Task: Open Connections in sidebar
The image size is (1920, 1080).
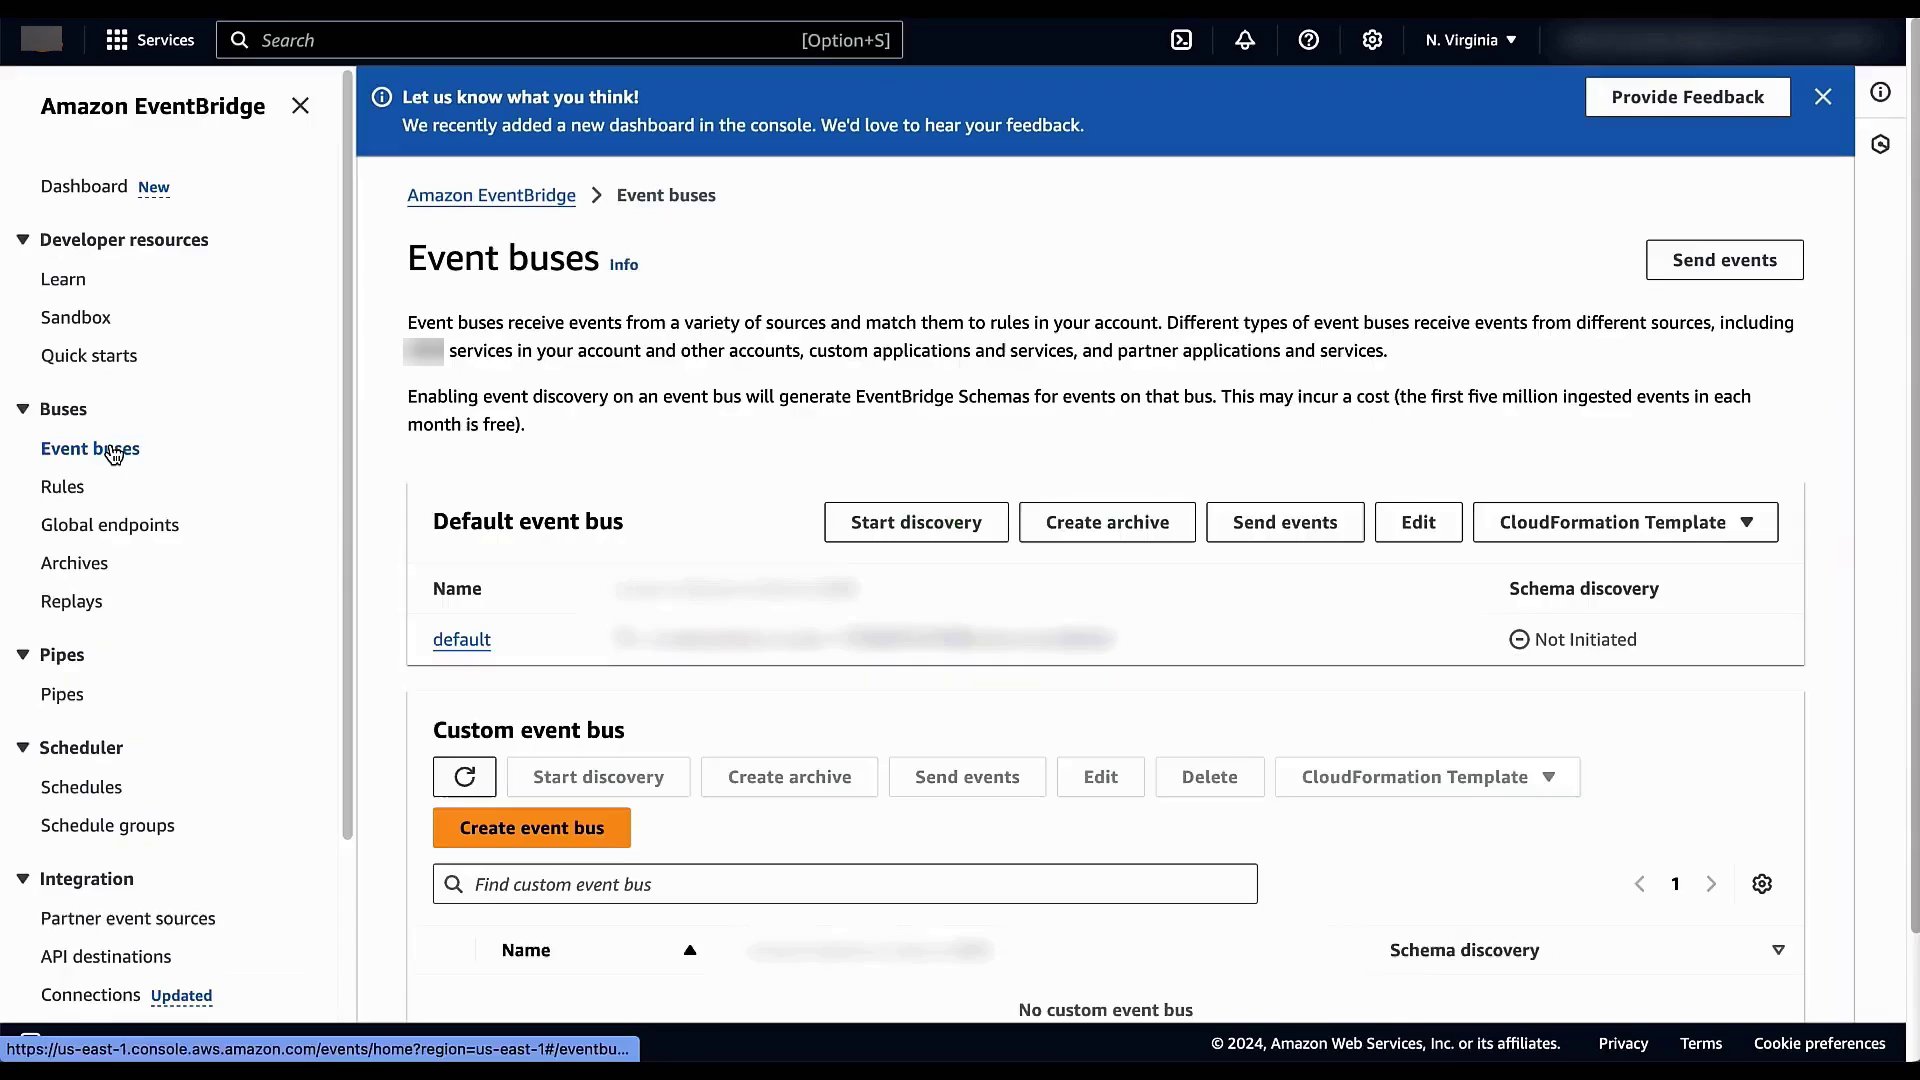Action: (90, 994)
